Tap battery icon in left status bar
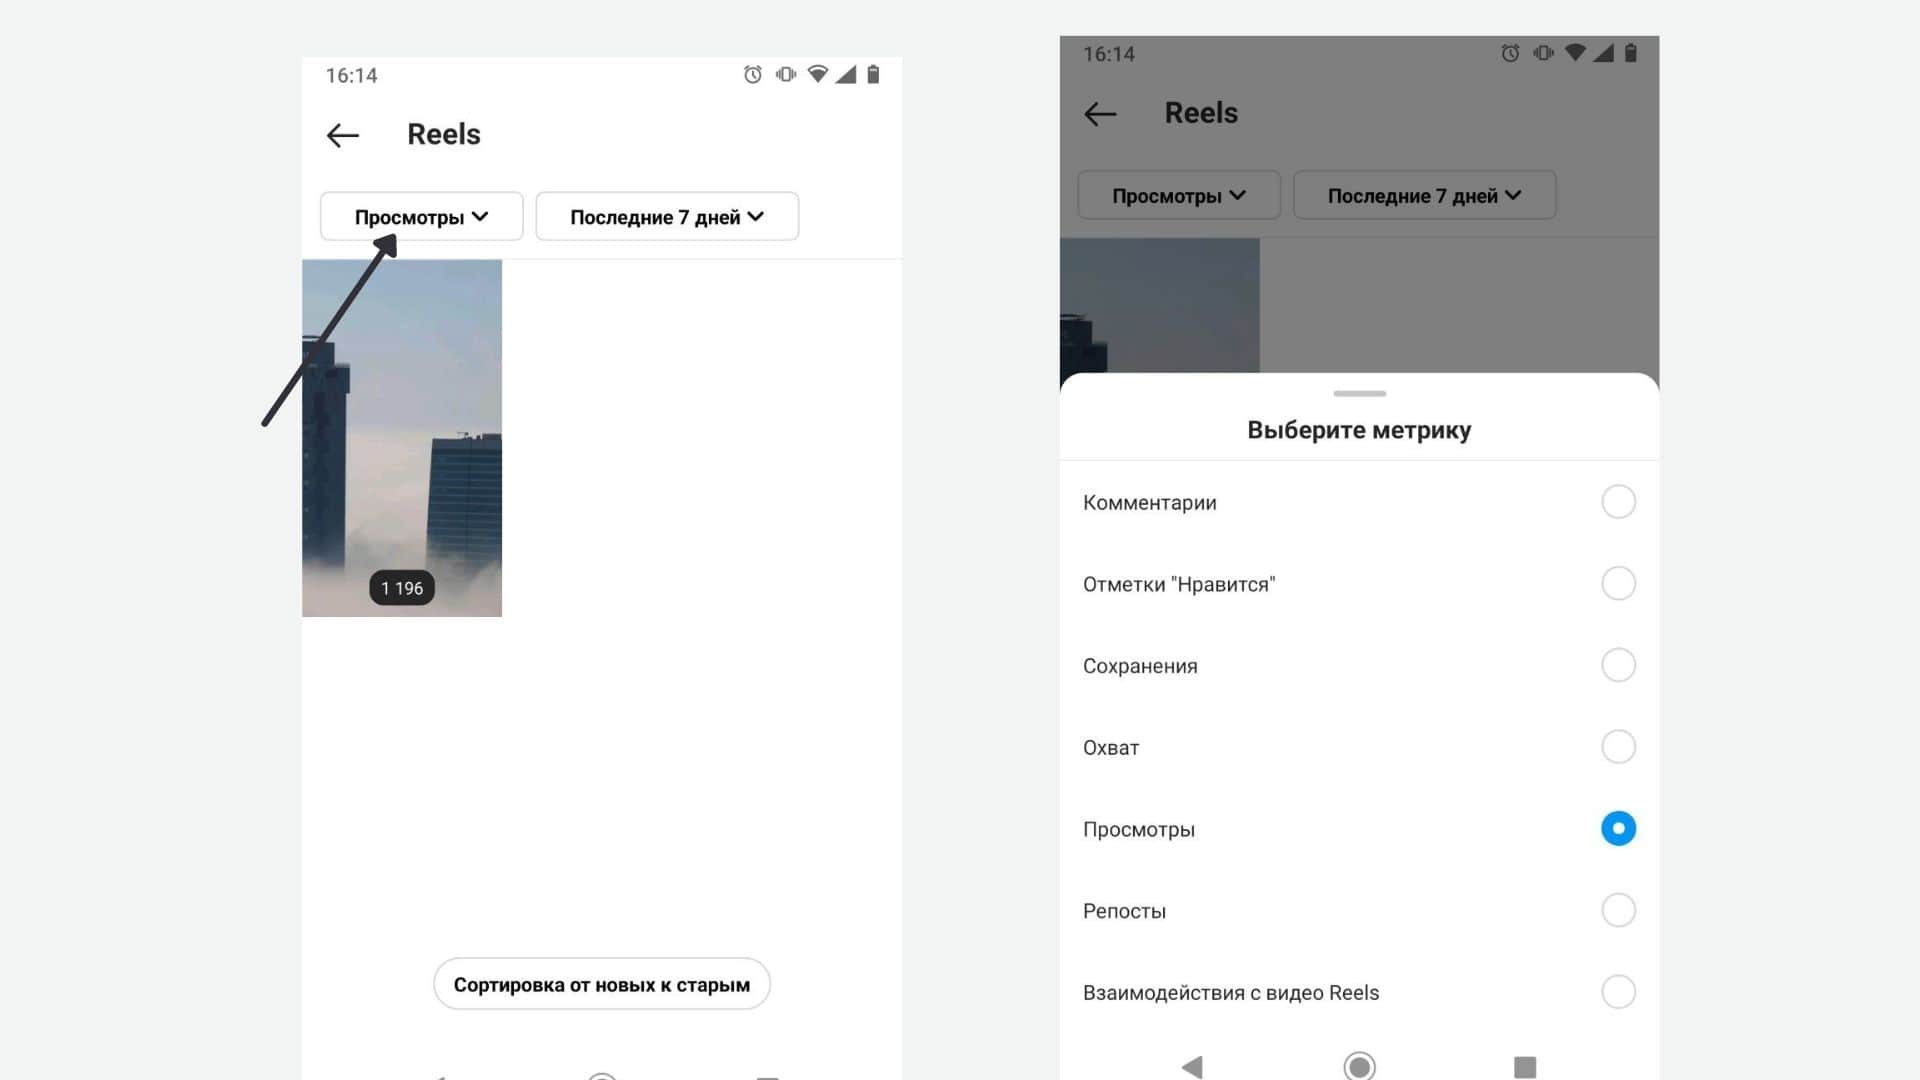 tap(873, 74)
